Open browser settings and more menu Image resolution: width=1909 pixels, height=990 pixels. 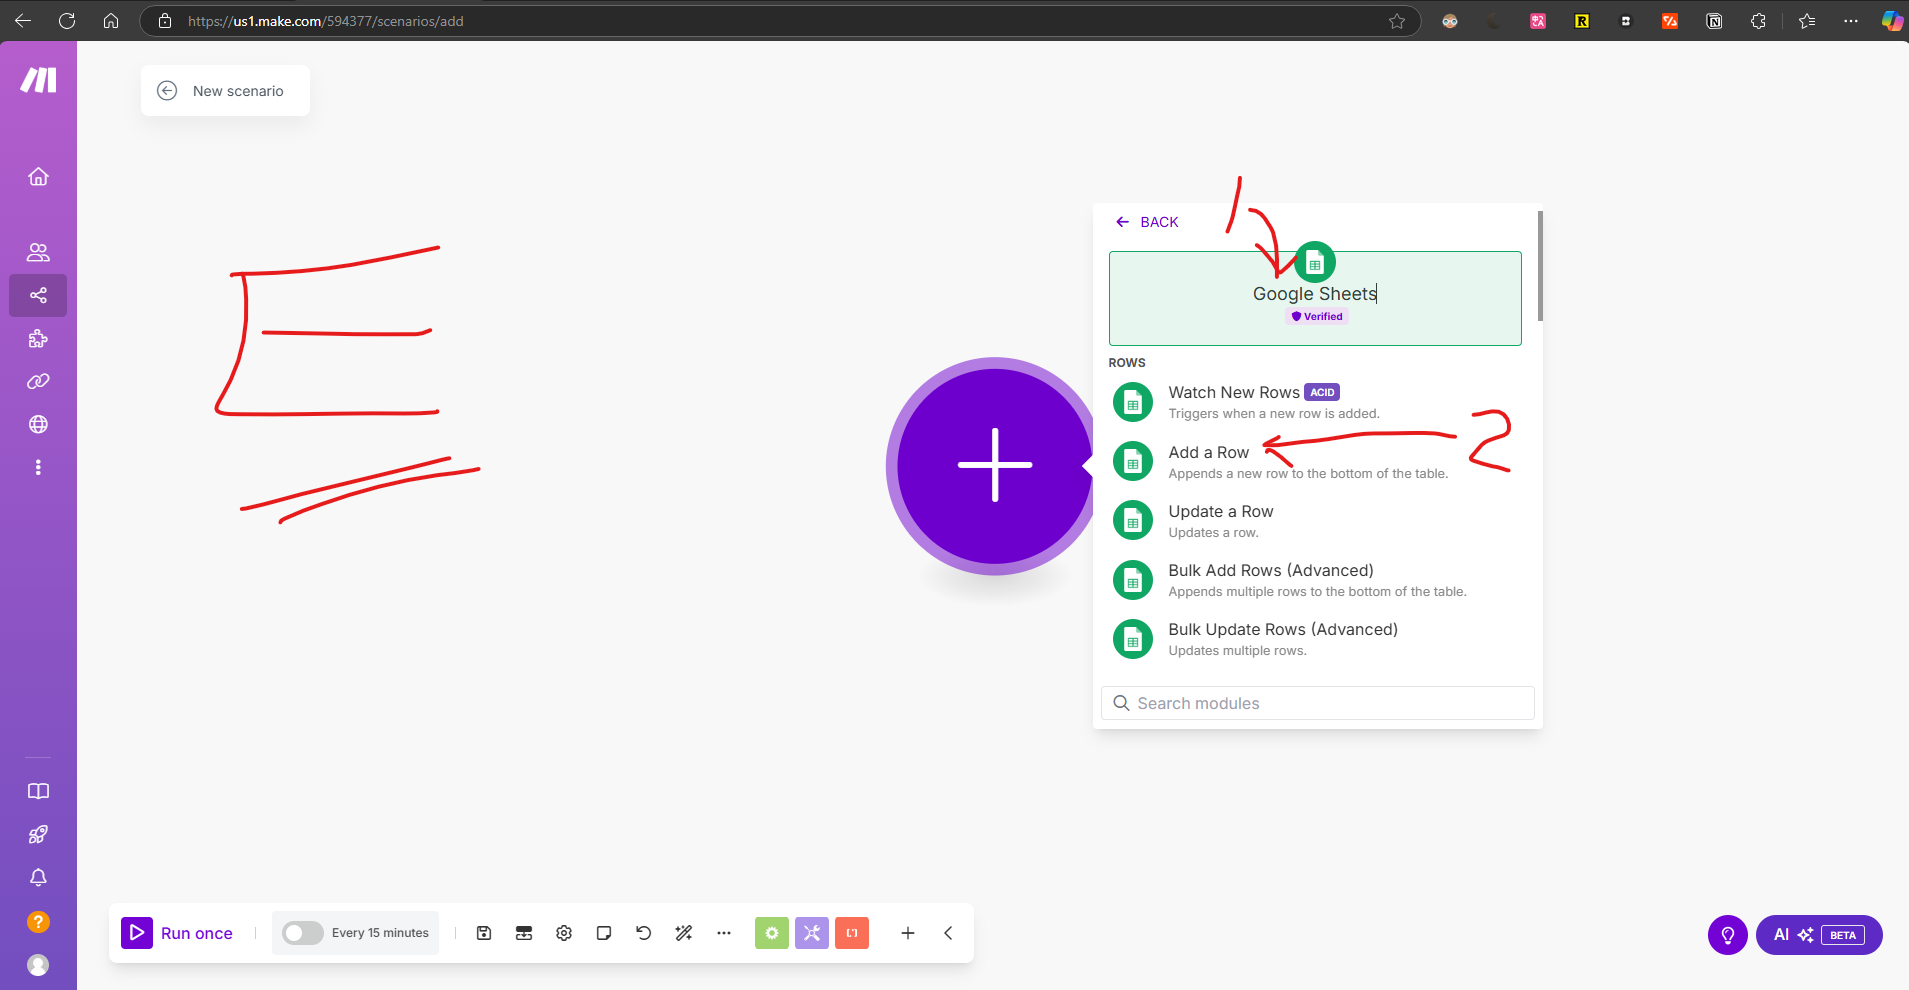tap(1851, 21)
